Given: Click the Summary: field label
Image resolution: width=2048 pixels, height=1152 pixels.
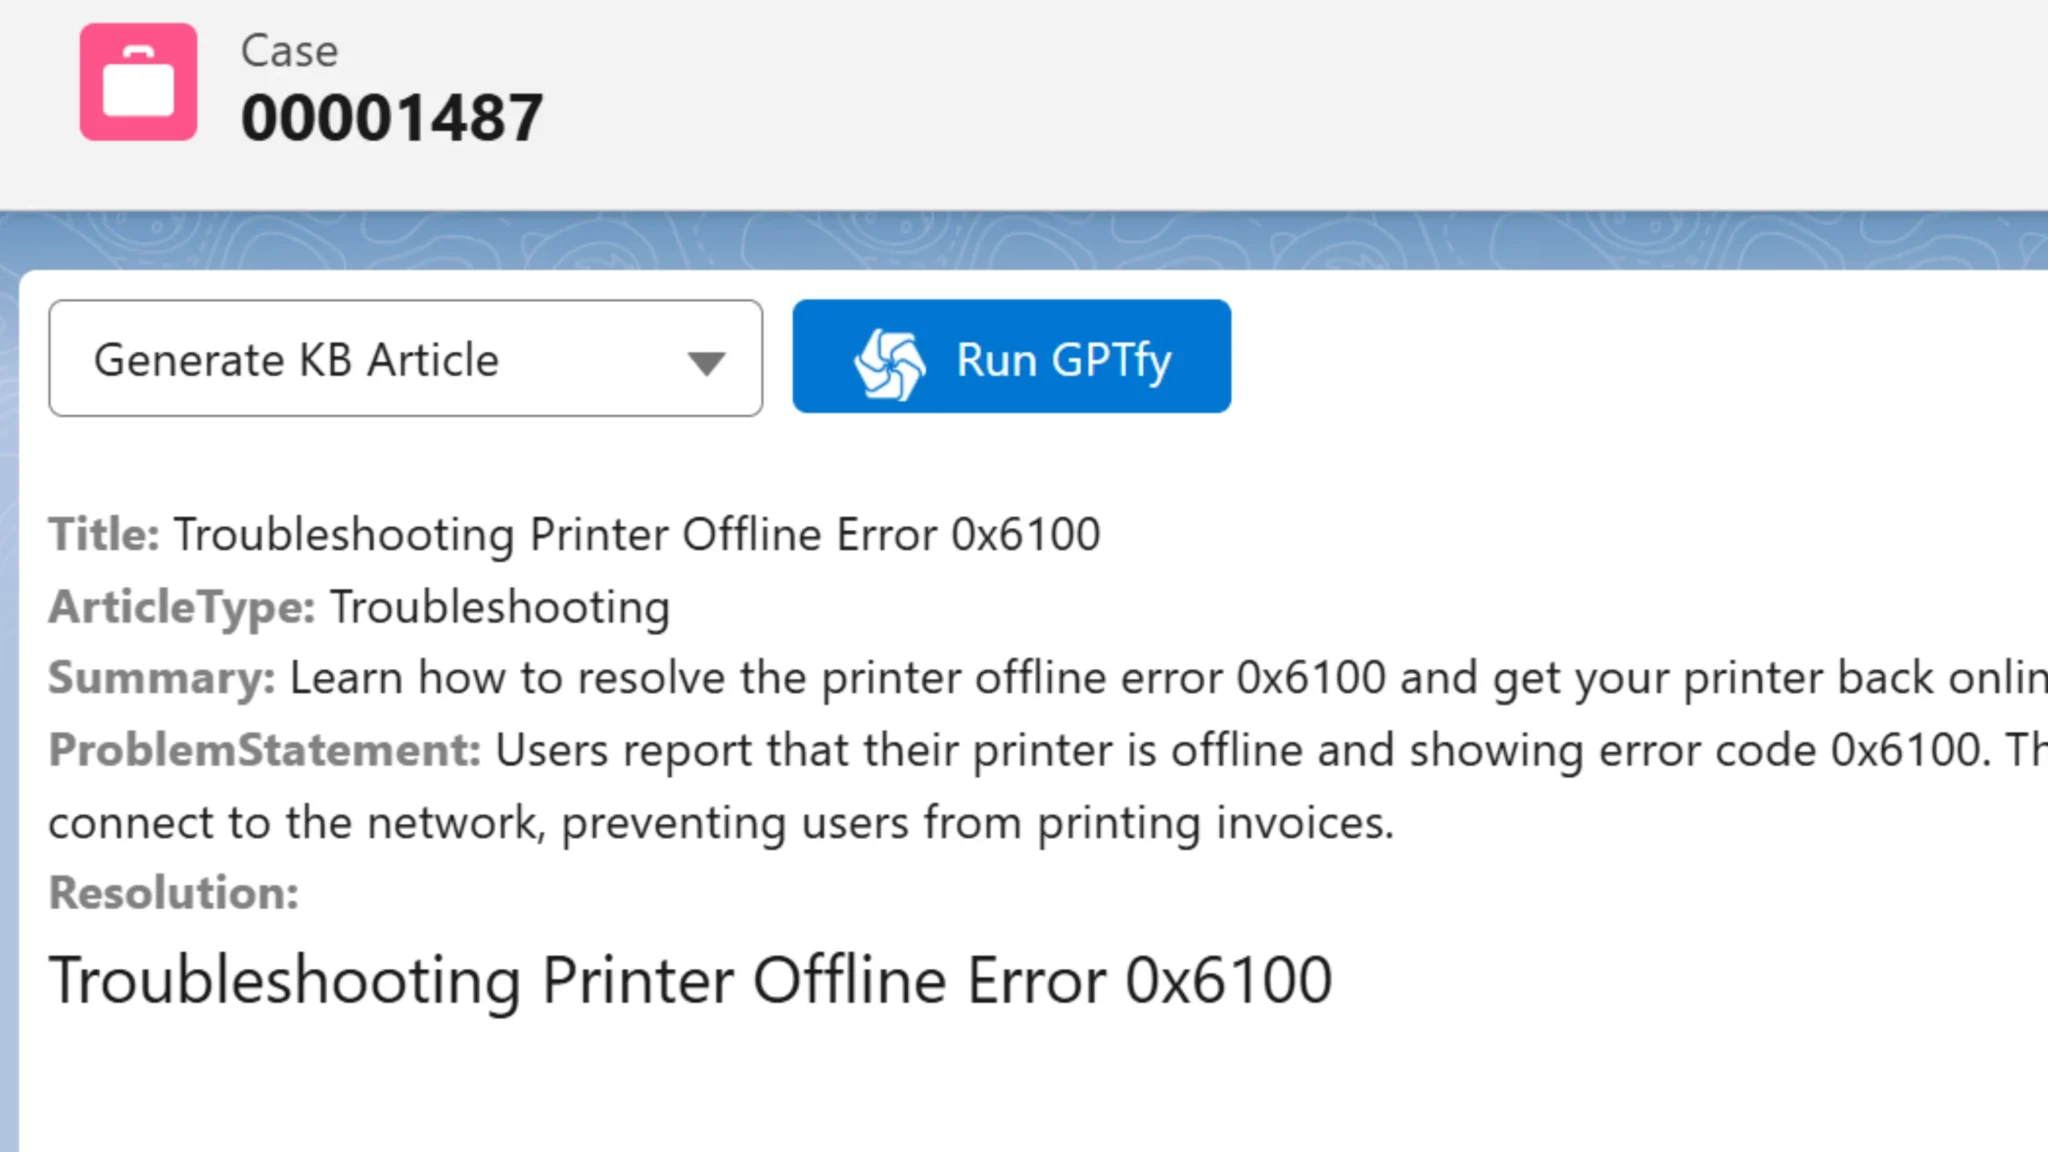Looking at the screenshot, I should (x=161, y=678).
